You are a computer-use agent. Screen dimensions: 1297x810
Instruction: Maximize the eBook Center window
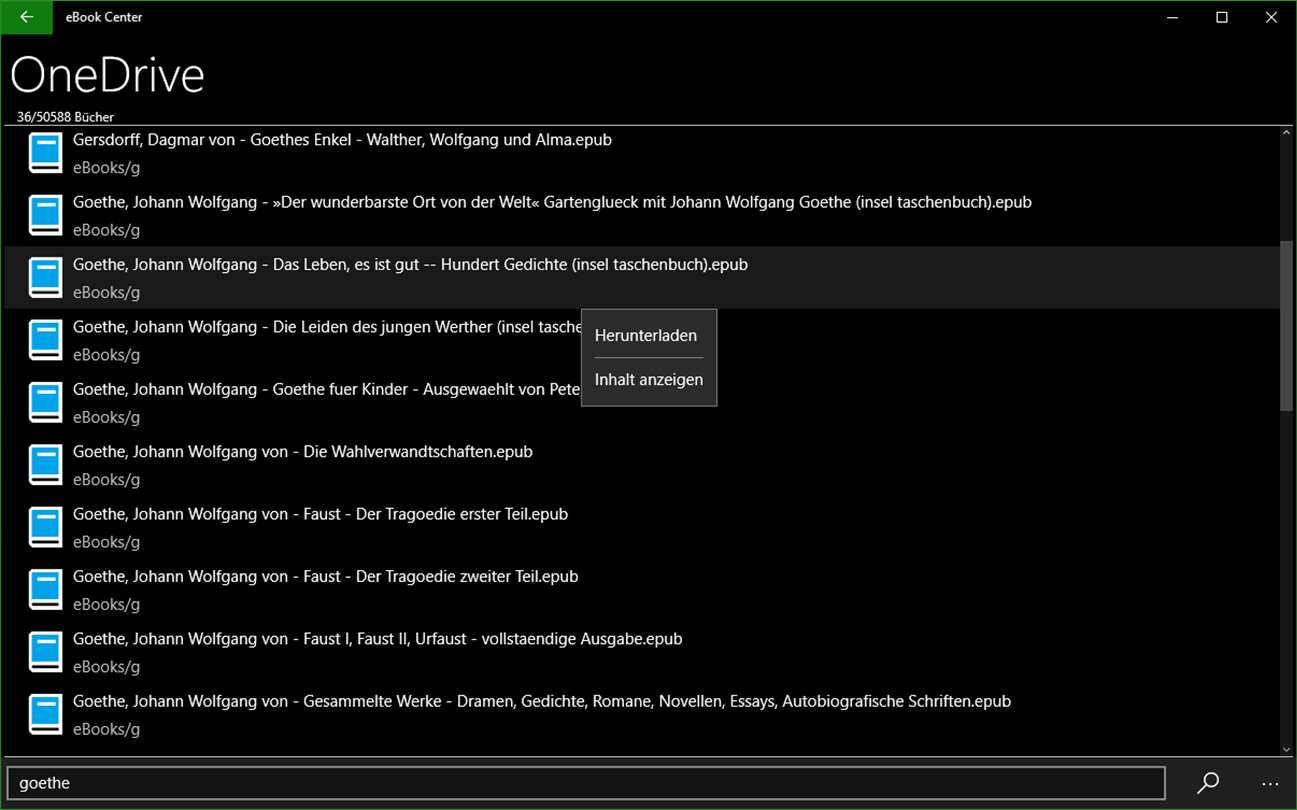1221,17
